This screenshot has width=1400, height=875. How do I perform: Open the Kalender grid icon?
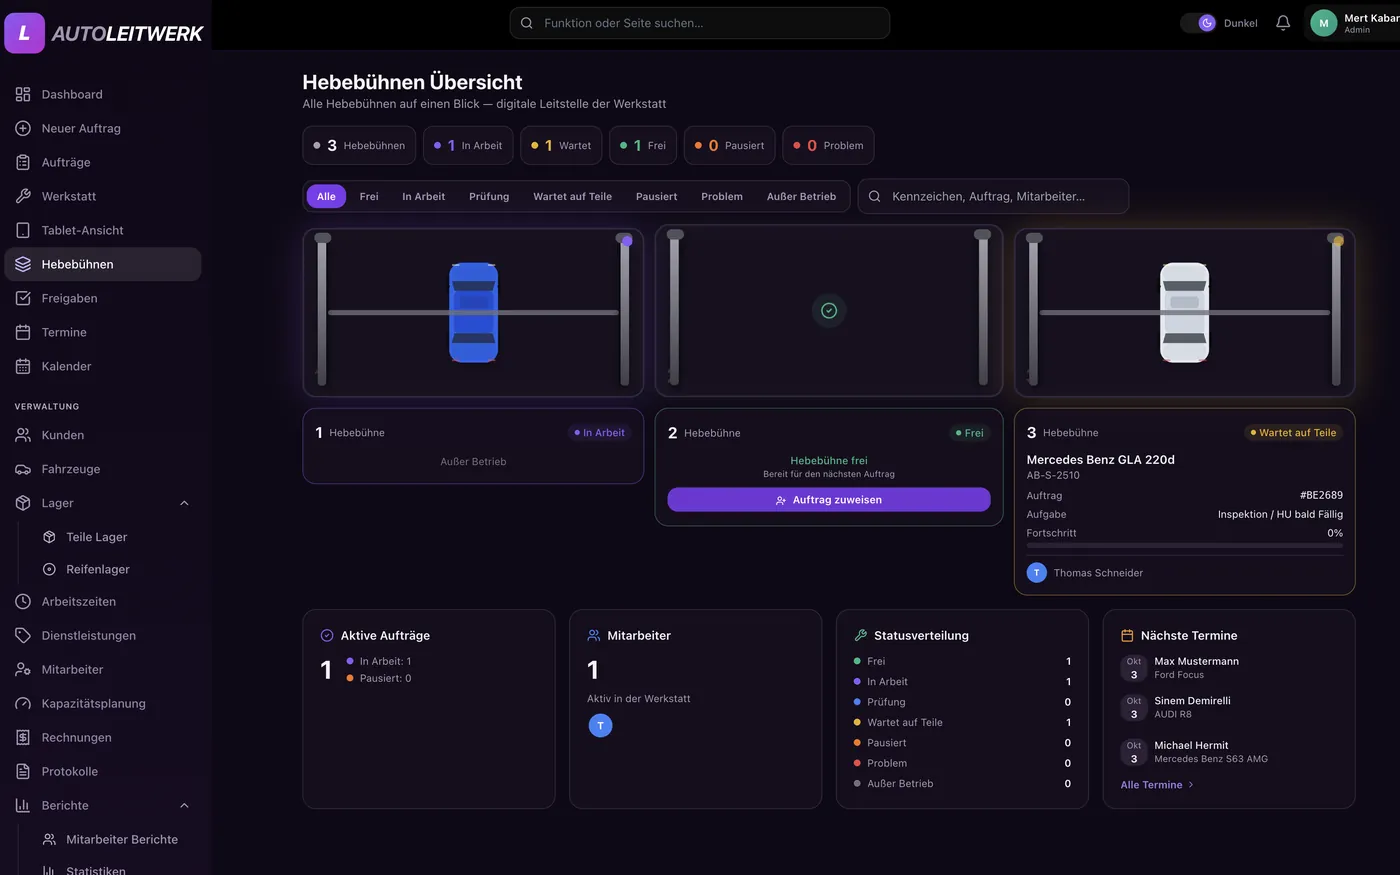click(23, 366)
